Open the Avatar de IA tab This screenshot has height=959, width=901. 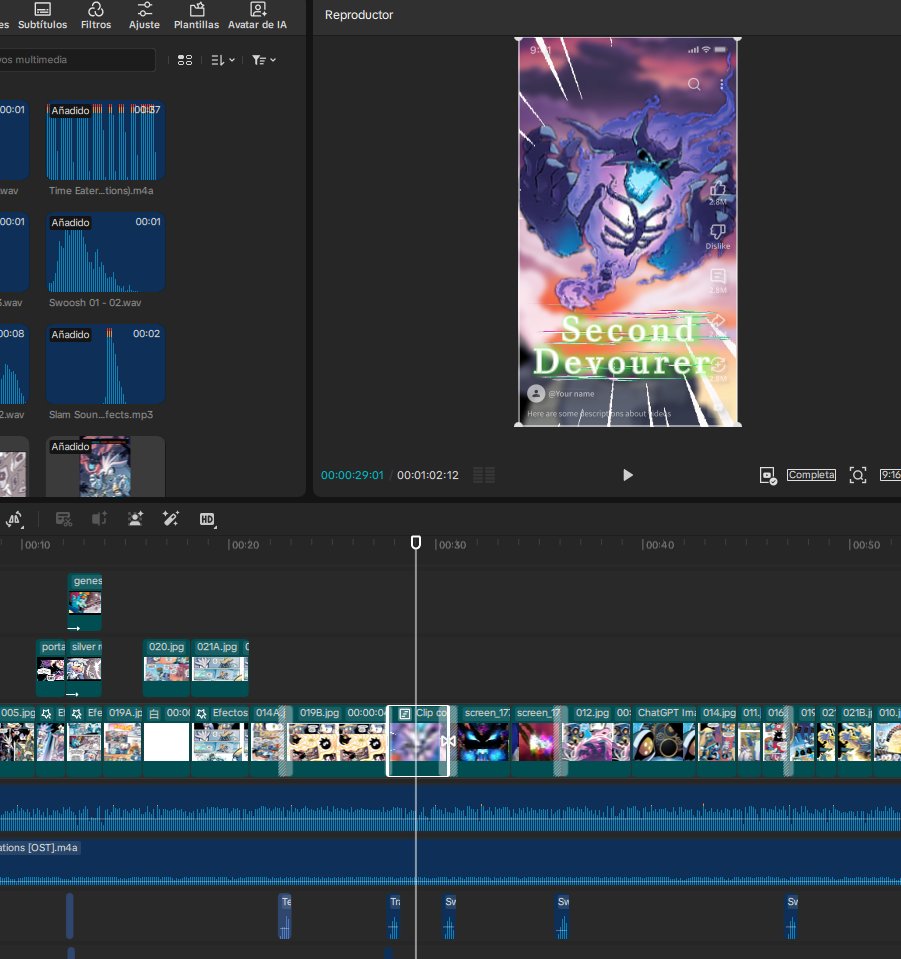[258, 16]
